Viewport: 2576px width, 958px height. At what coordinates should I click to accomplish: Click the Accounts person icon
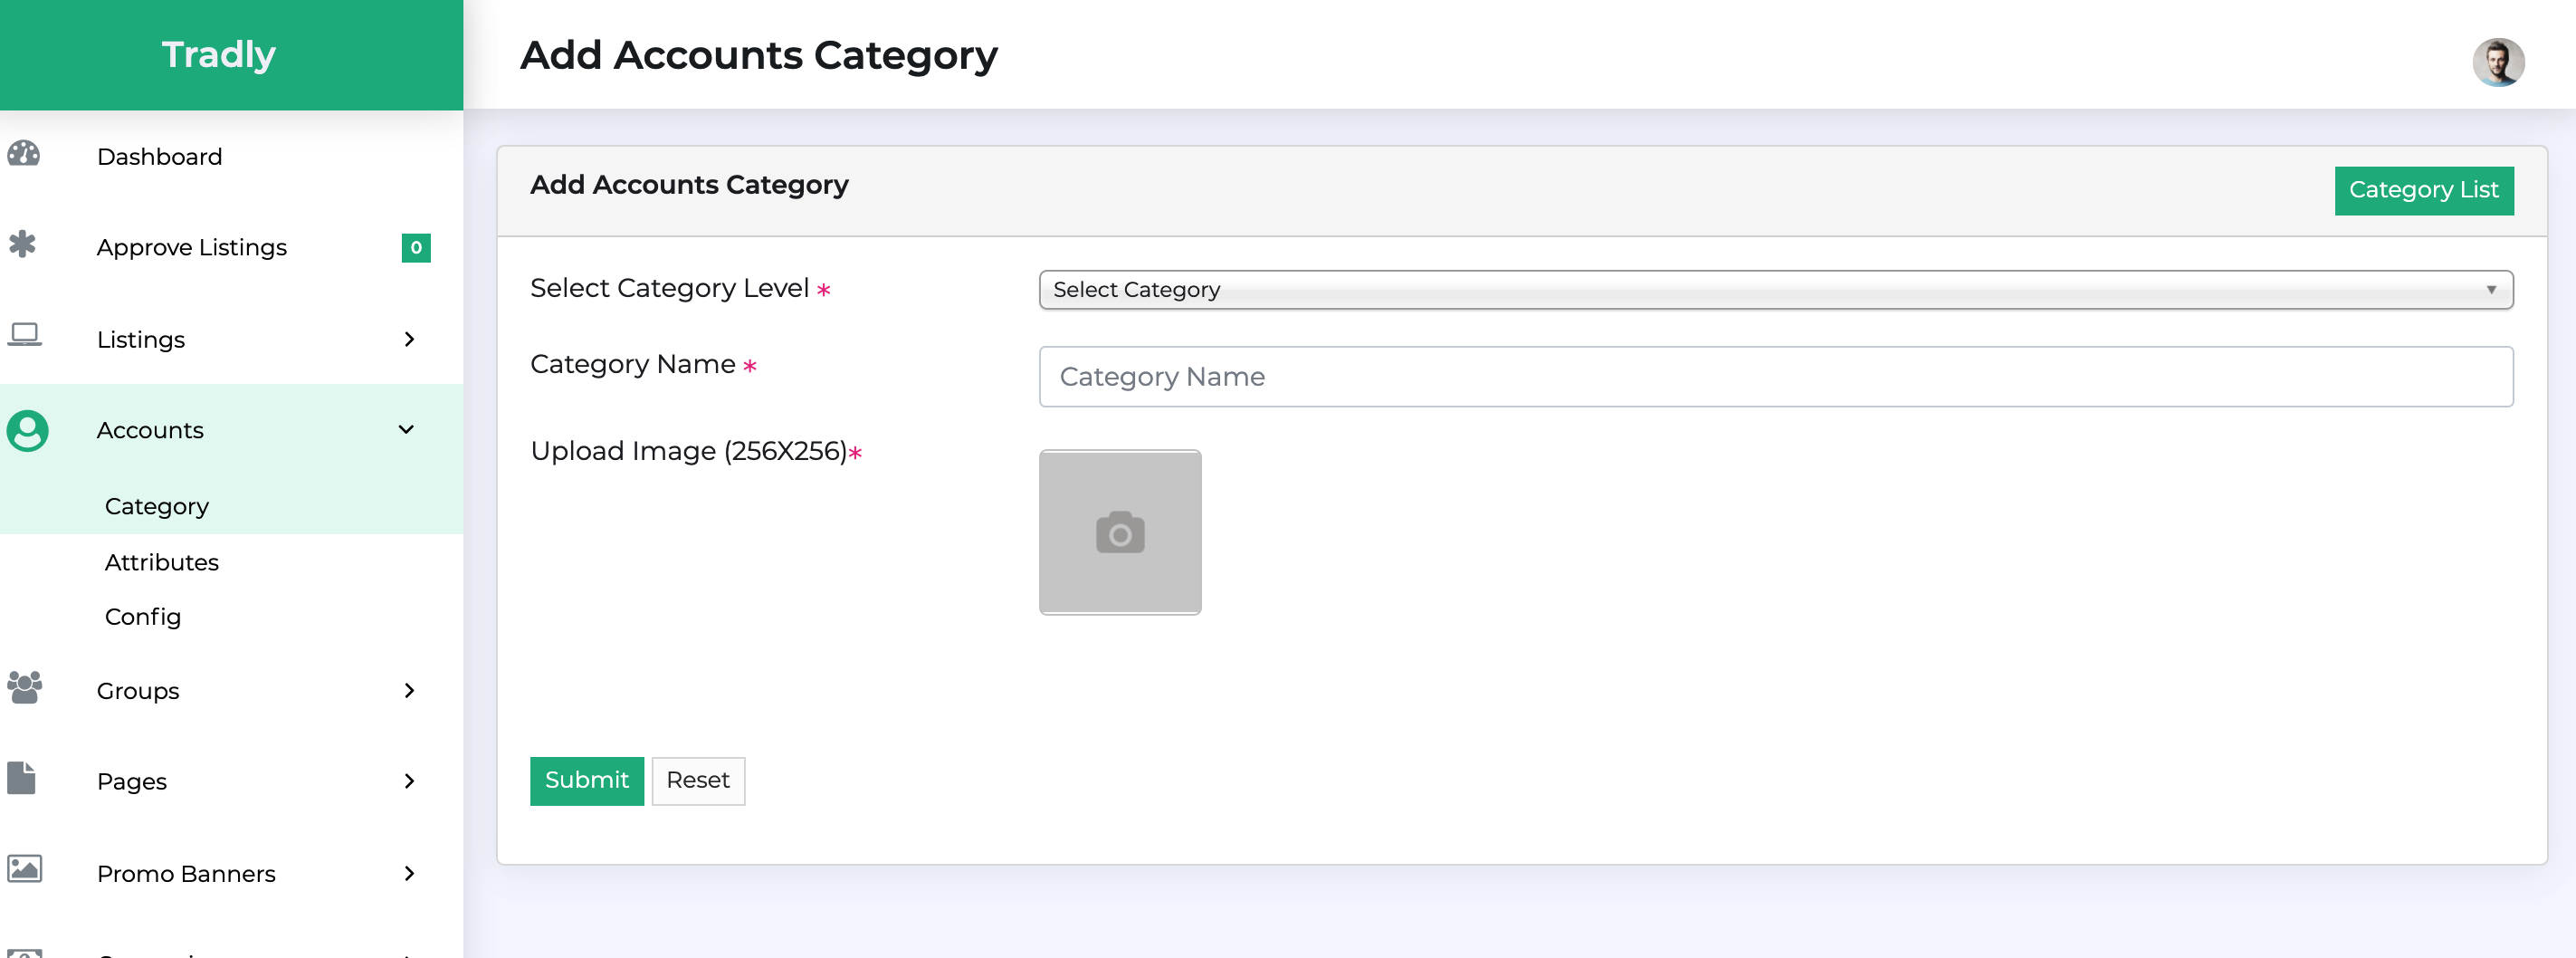[28, 430]
